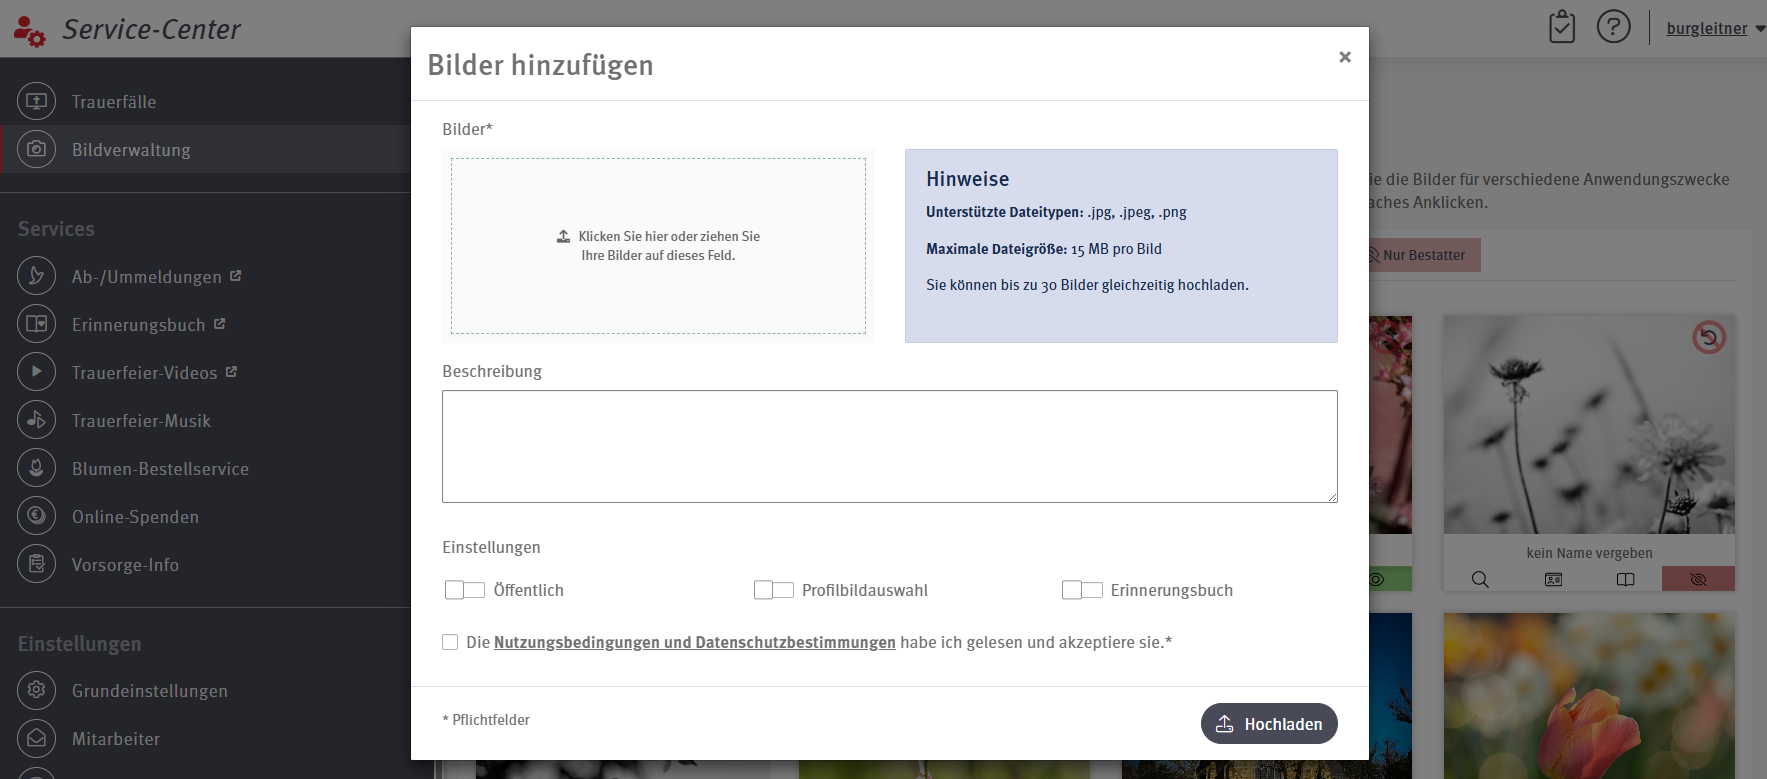Click into the Beschreibung text area
Viewport: 1767px width, 779px height.
click(890, 446)
